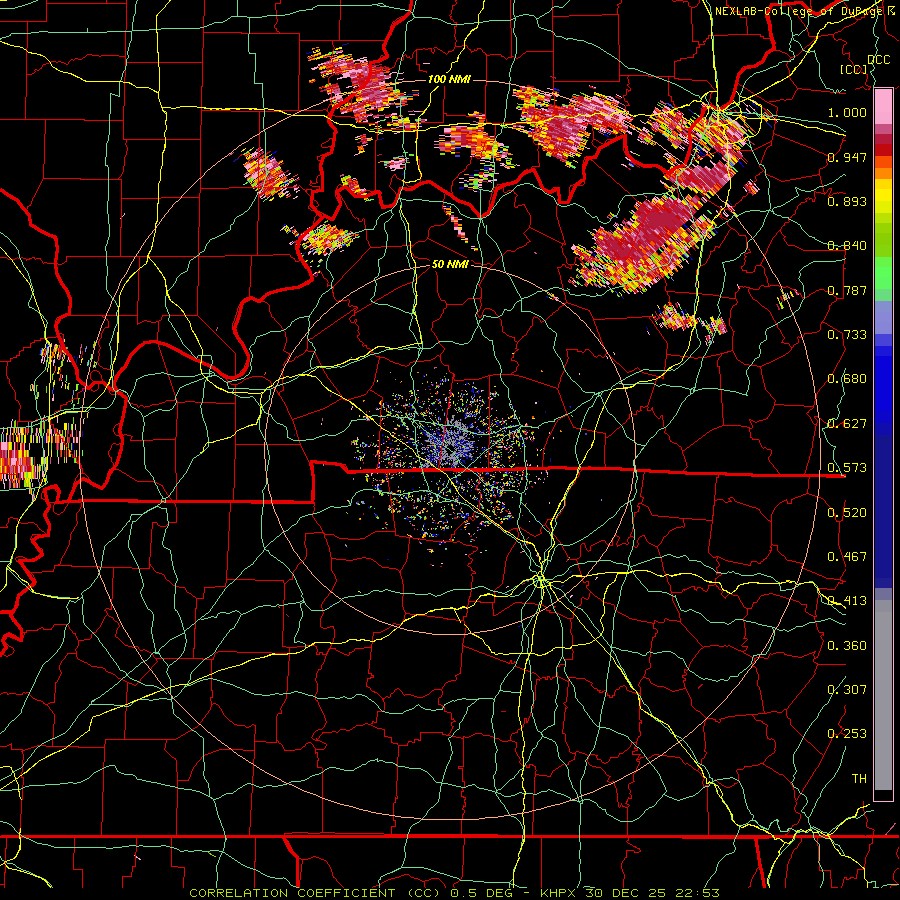Viewport: 900px width, 900px height.
Task: Pick the light pink top color of scale
Action: point(883,106)
